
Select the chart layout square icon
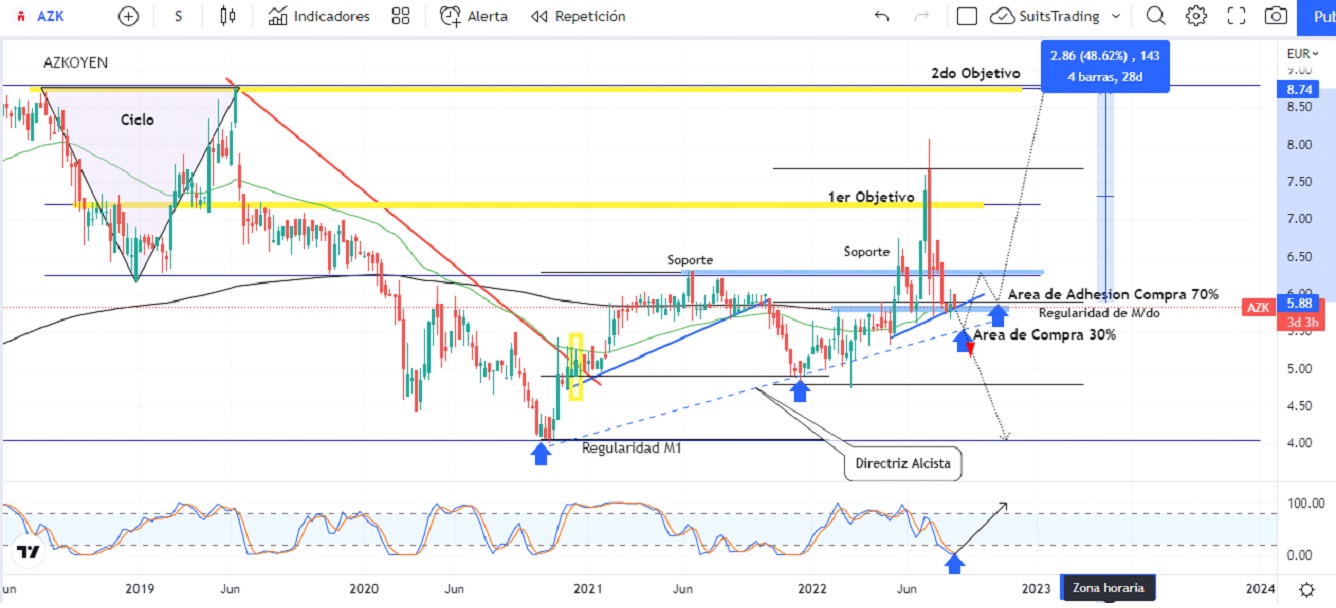[966, 16]
